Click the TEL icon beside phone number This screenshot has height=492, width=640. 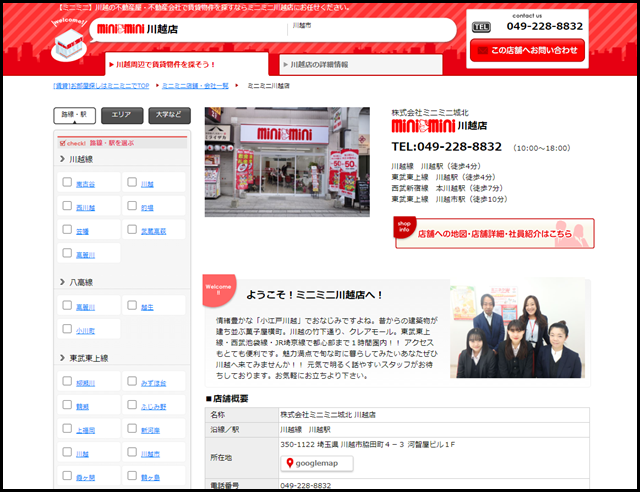point(481,27)
